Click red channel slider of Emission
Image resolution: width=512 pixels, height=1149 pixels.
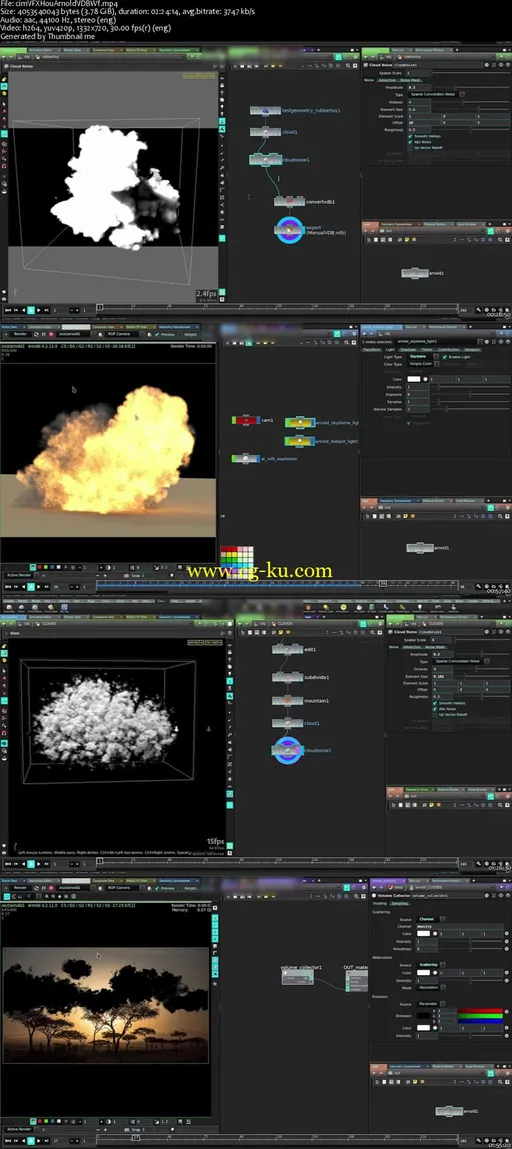click(x=480, y=1011)
